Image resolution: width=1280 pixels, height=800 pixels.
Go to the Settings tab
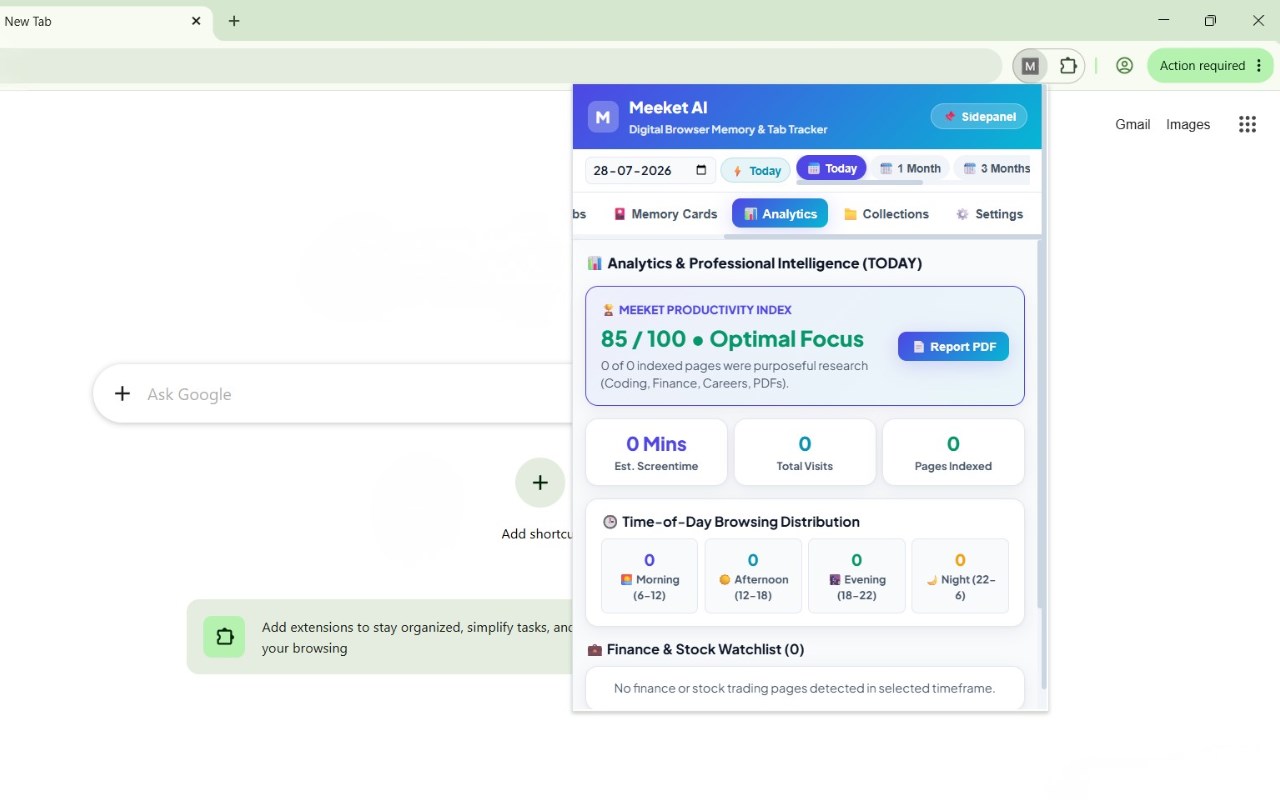(x=989, y=214)
